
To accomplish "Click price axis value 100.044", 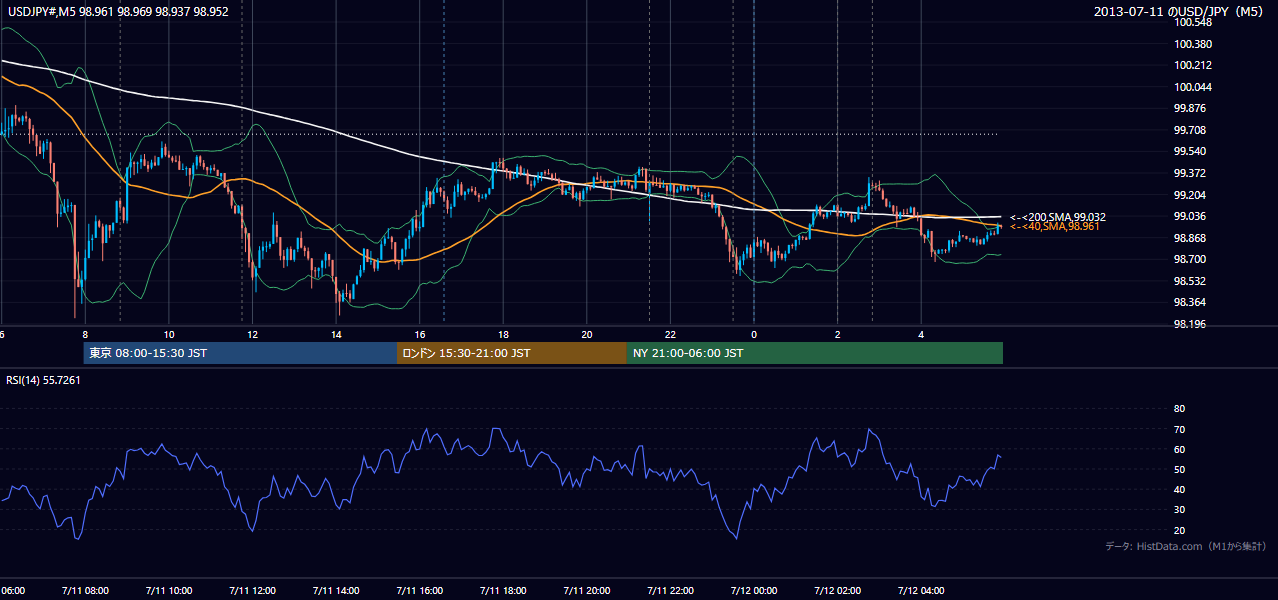I will pyautogui.click(x=1193, y=87).
